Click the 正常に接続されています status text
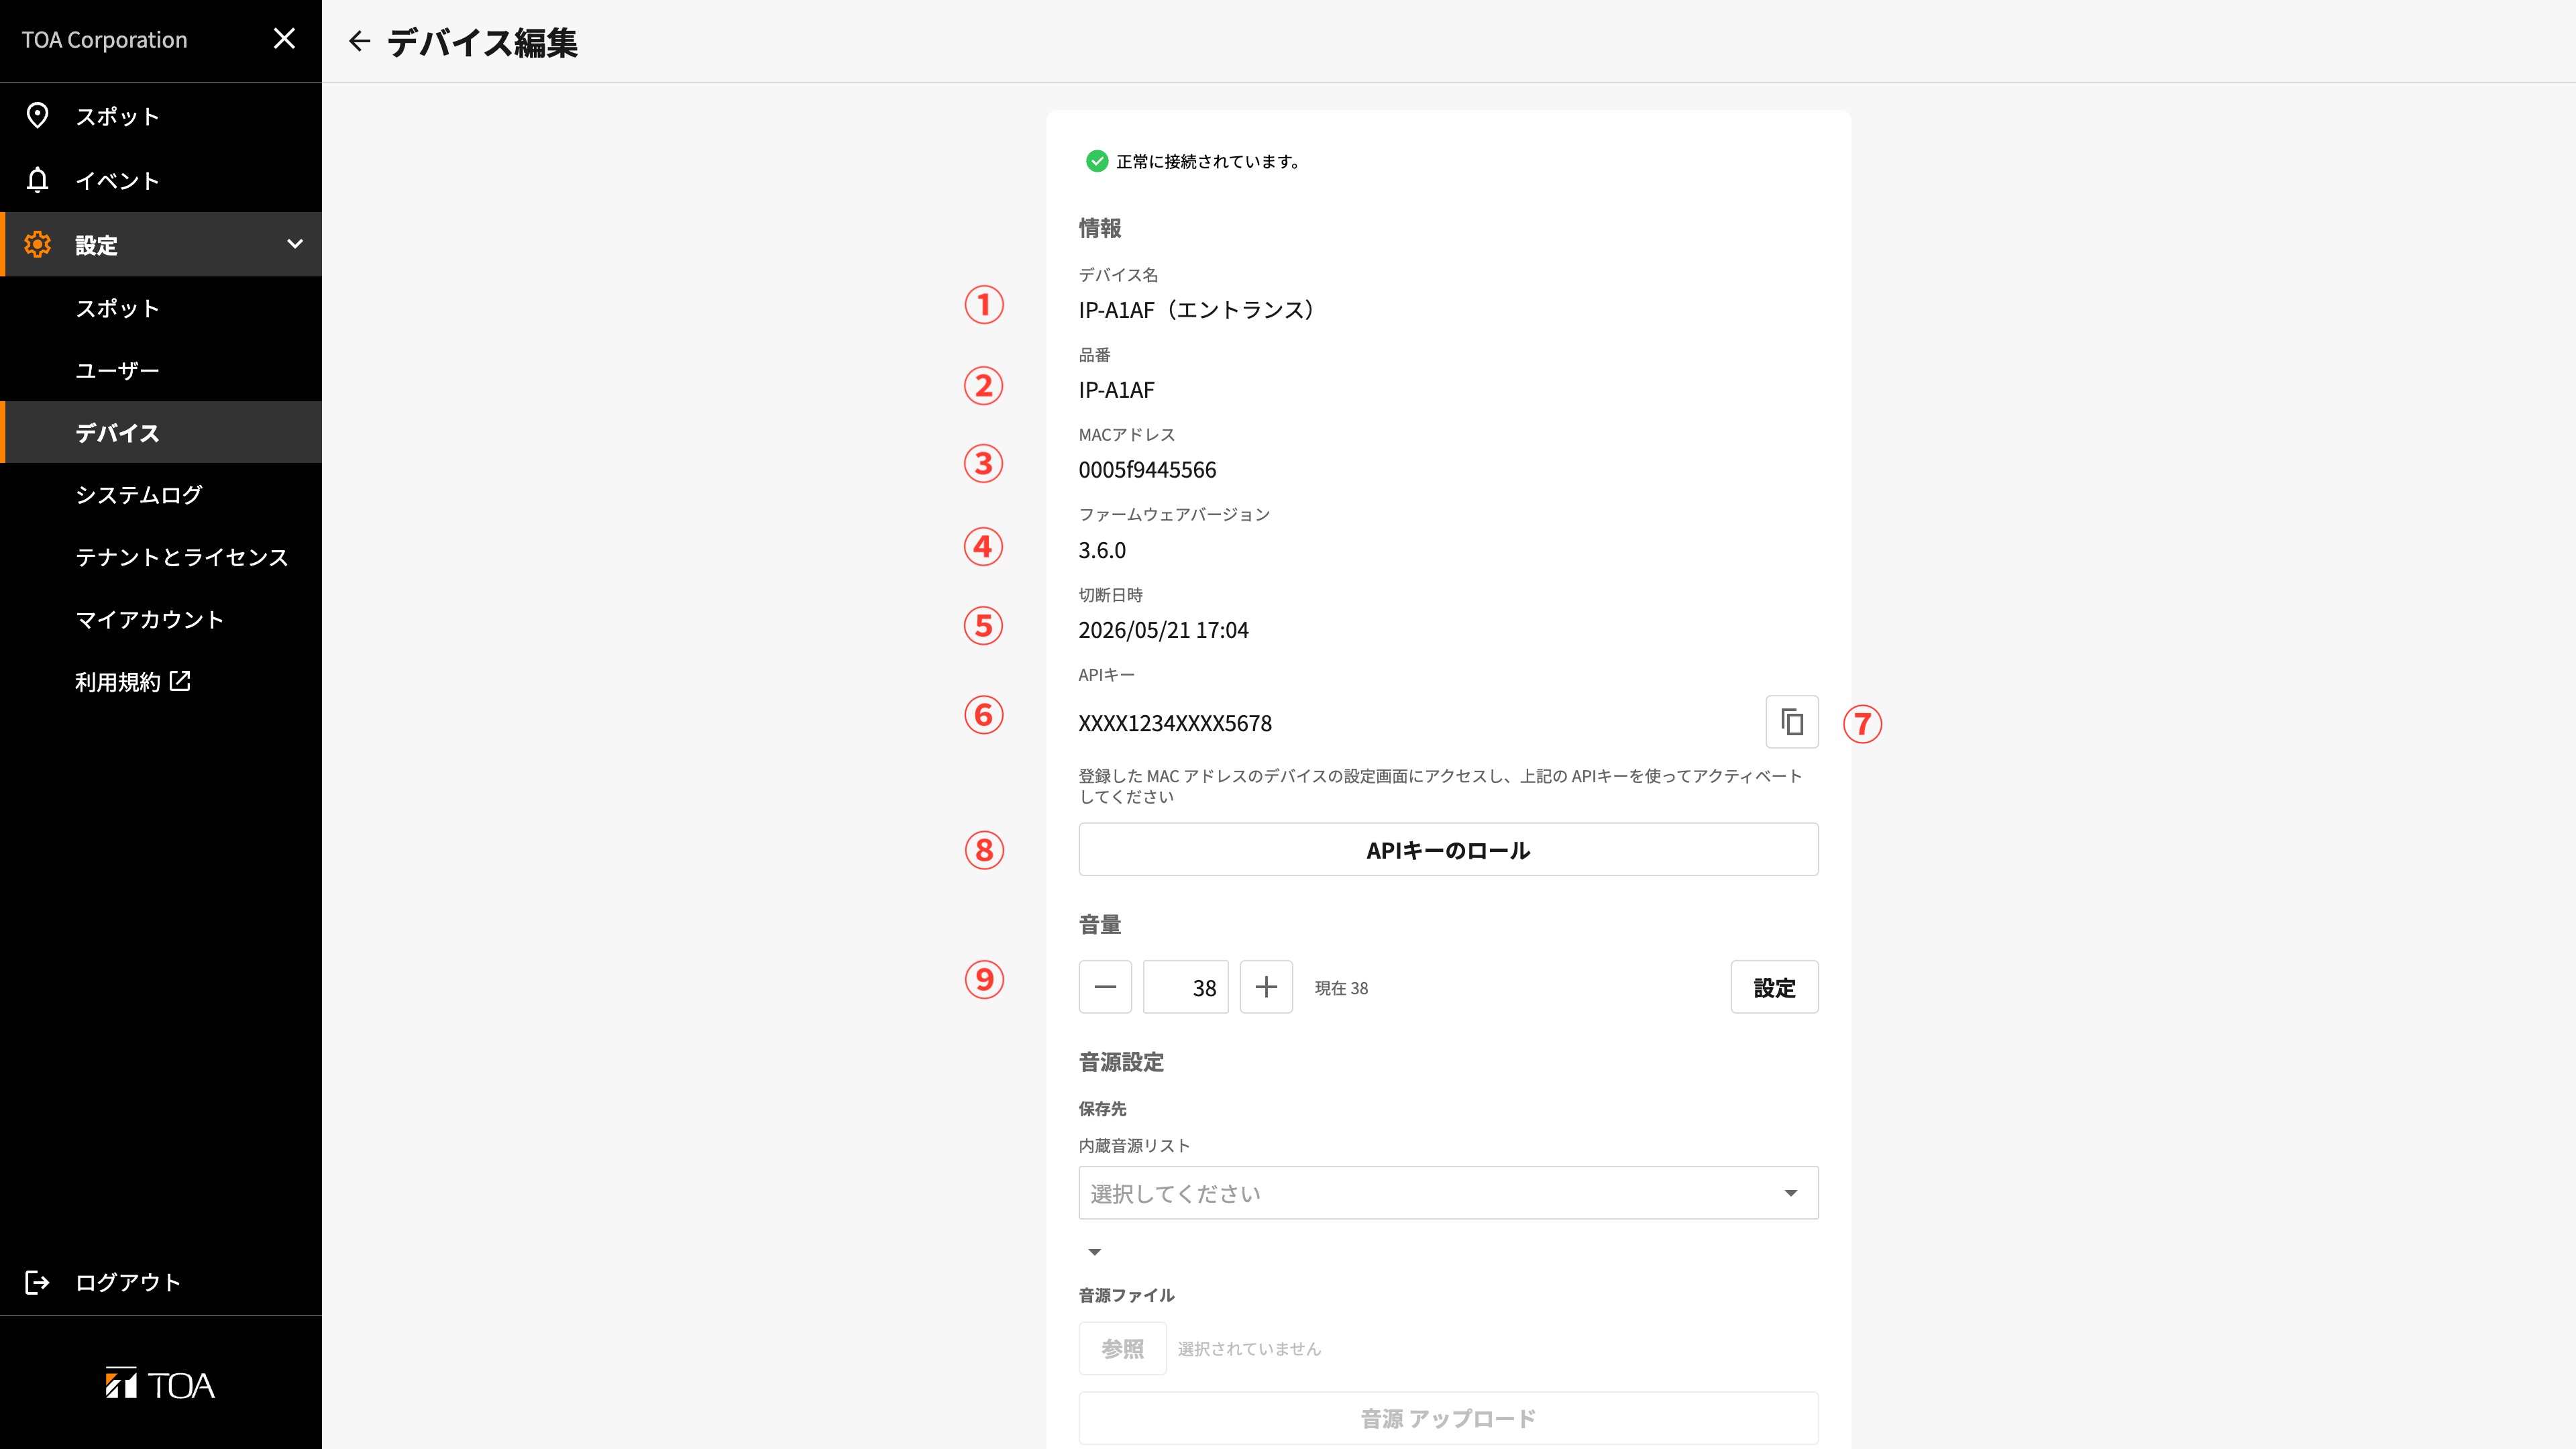 (1208, 161)
